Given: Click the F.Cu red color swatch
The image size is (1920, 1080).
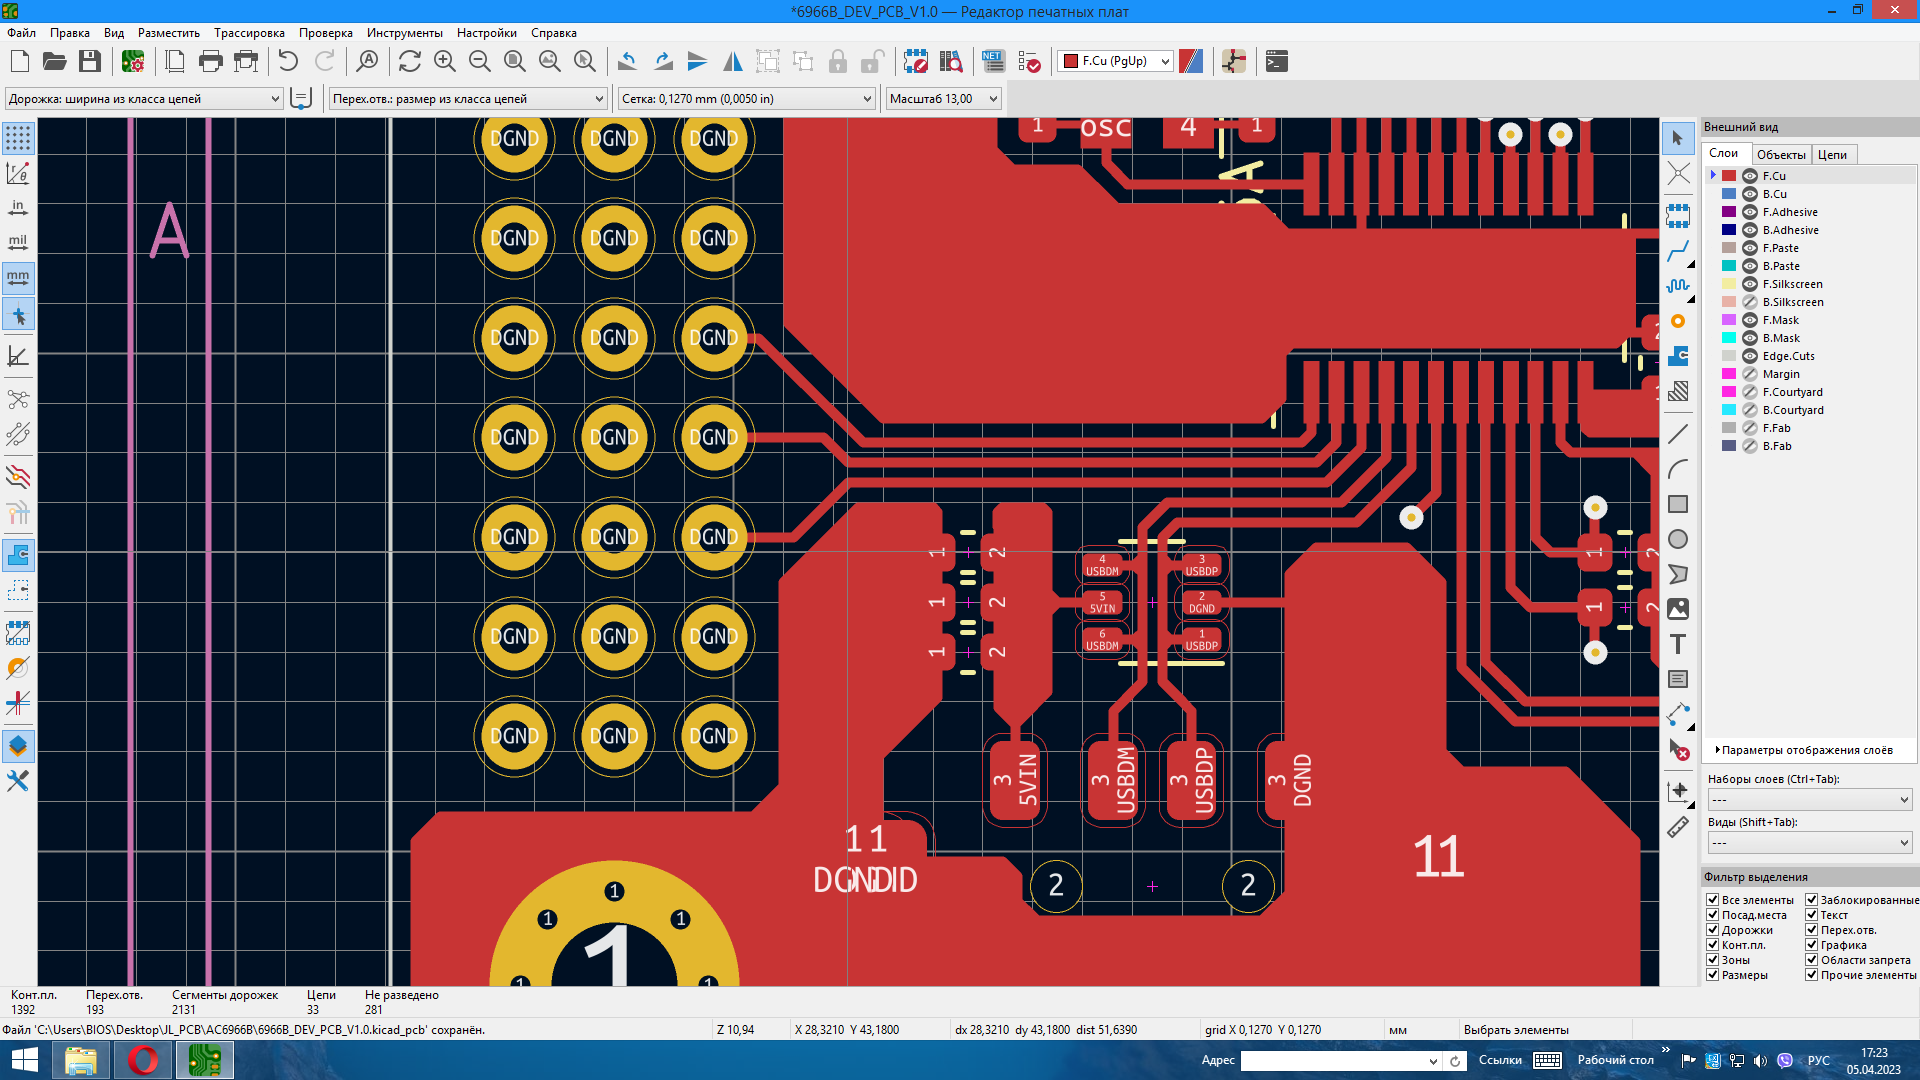Looking at the screenshot, I should [x=1729, y=176].
